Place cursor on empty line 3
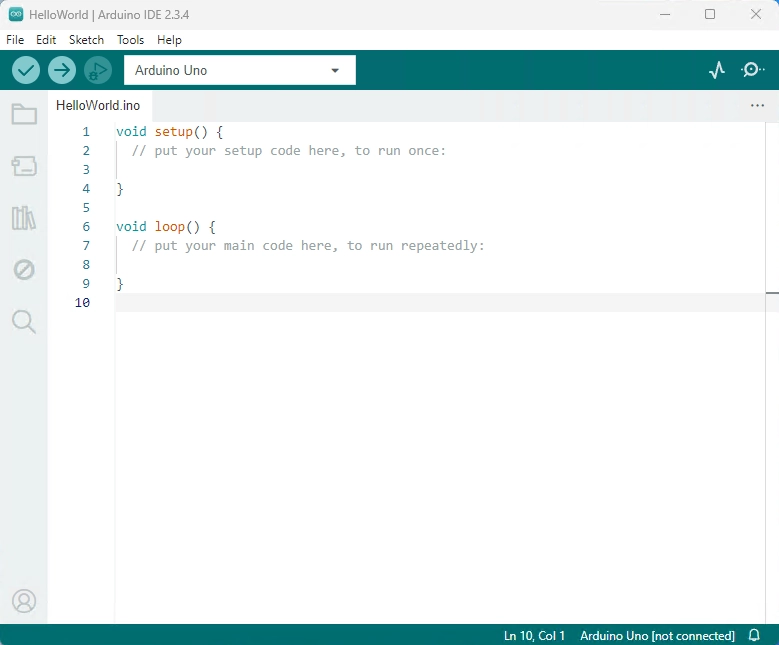779x645 pixels. (x=440, y=169)
